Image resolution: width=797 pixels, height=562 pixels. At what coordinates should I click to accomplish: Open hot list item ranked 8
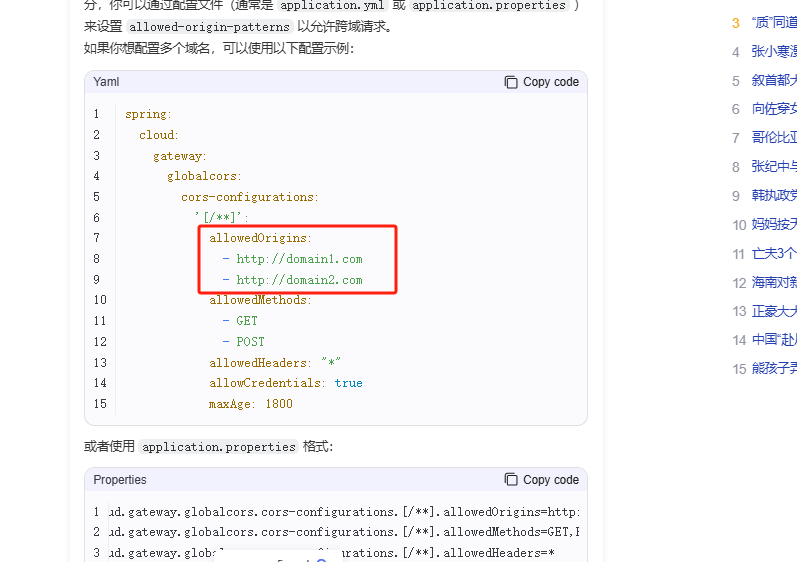coord(774,167)
